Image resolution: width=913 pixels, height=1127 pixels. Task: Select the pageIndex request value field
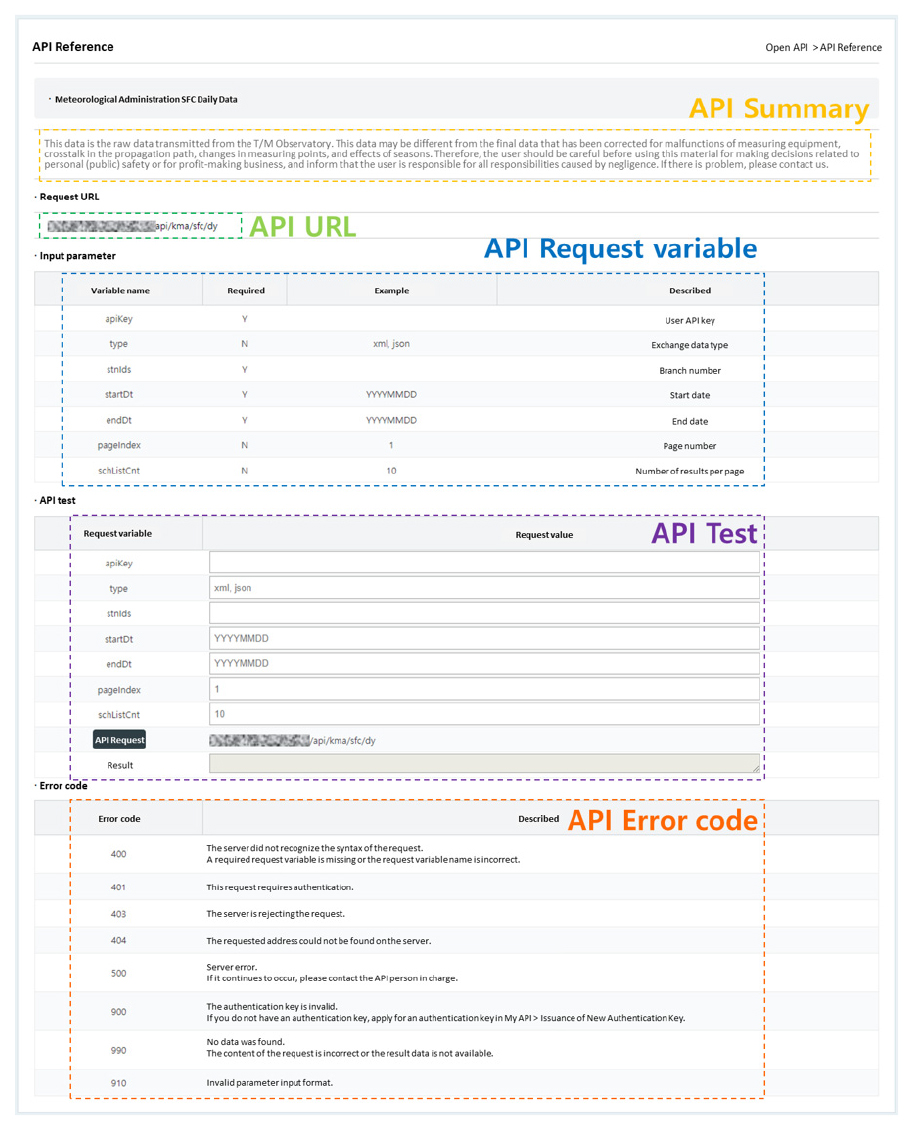coord(484,689)
